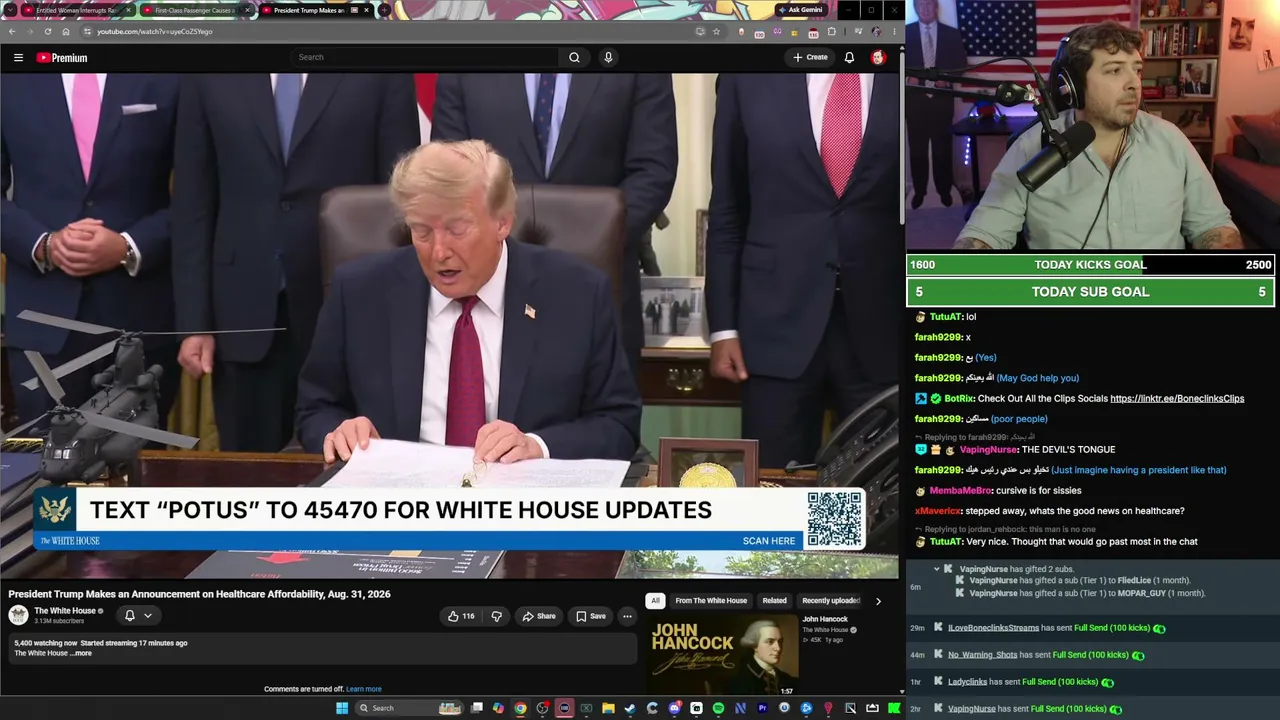Open the YouTube guide hamburger menu
This screenshot has width=1280, height=720.
click(18, 58)
